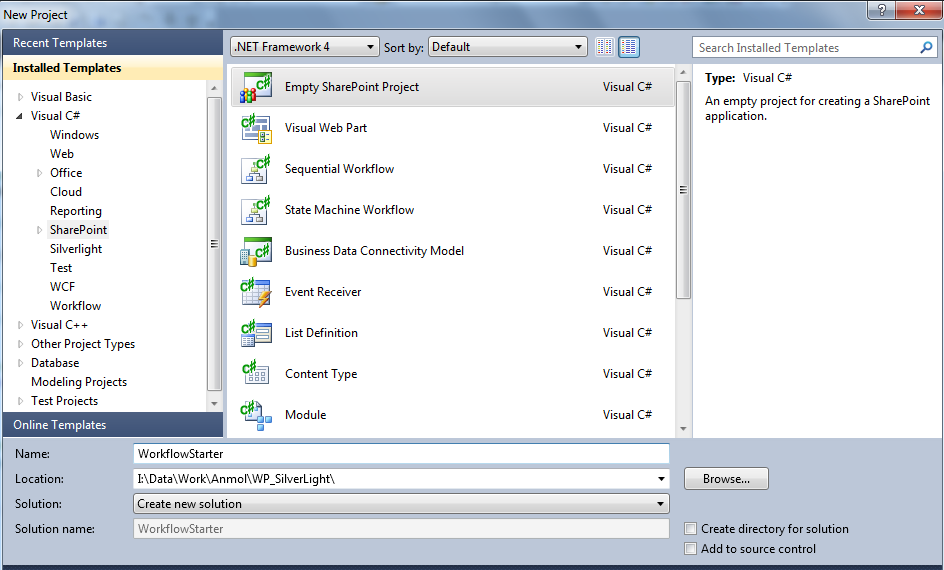Select the Modeling Projects category
The width and height of the screenshot is (944, 570).
tap(79, 382)
